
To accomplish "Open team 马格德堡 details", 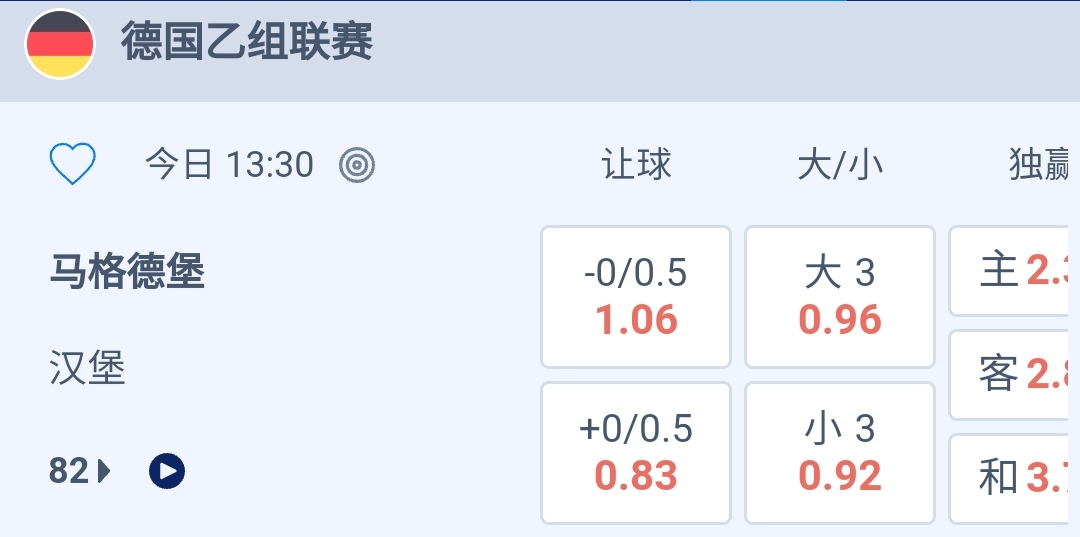I will tap(127, 271).
